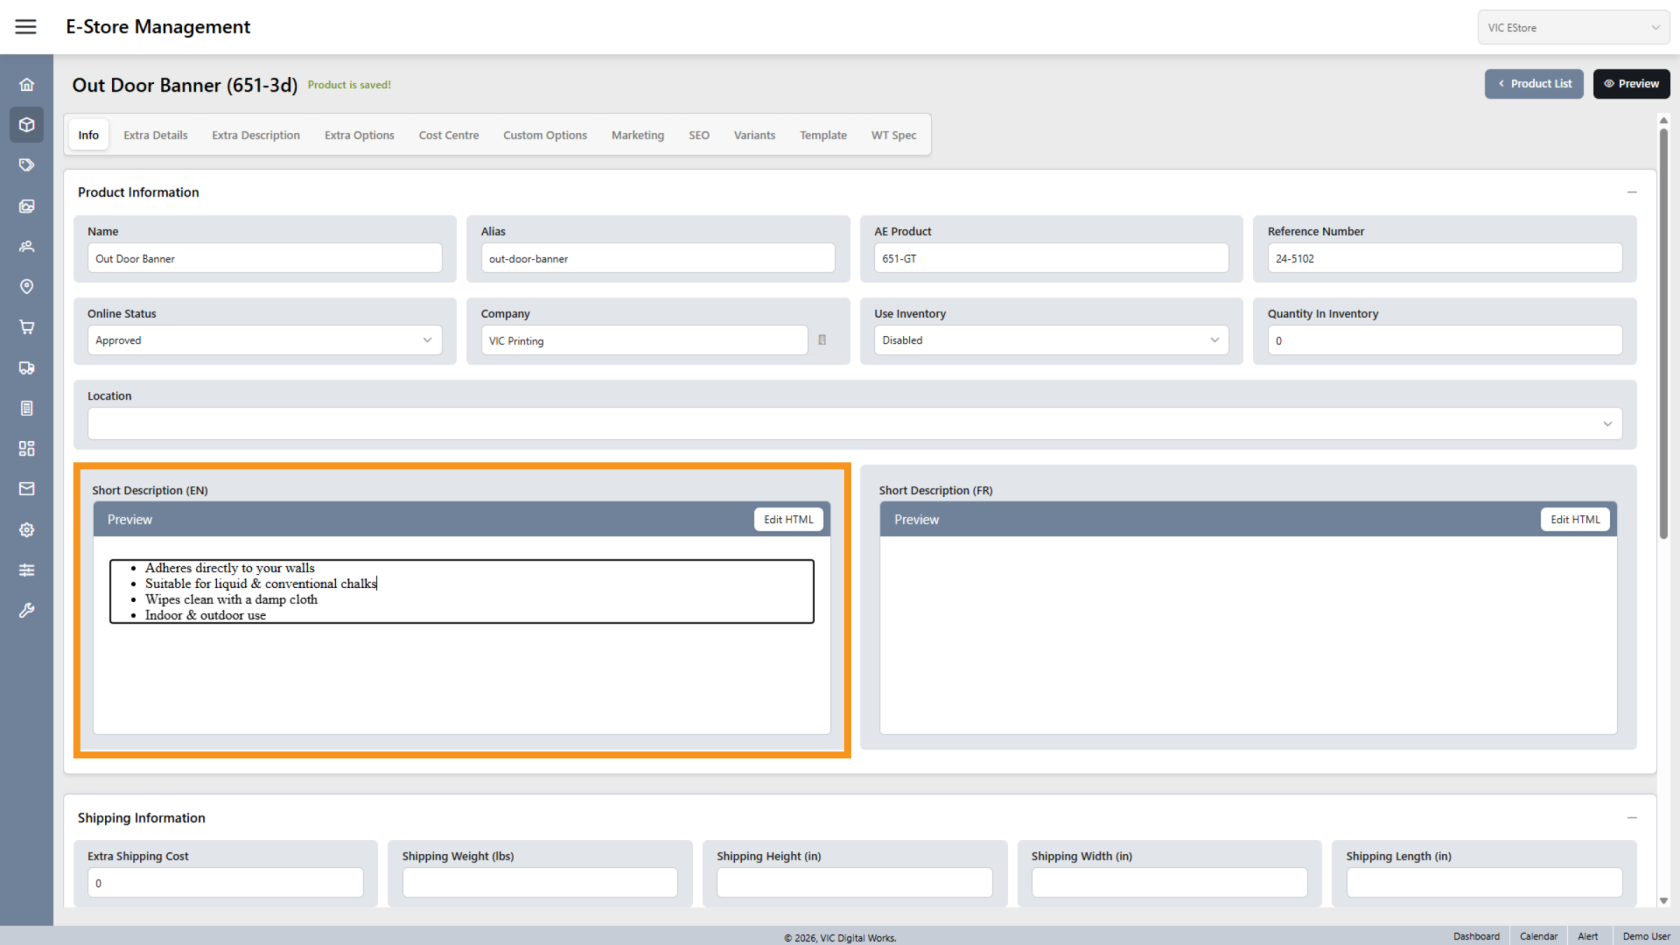
Task: Expand the Location dropdown
Action: tap(854, 424)
